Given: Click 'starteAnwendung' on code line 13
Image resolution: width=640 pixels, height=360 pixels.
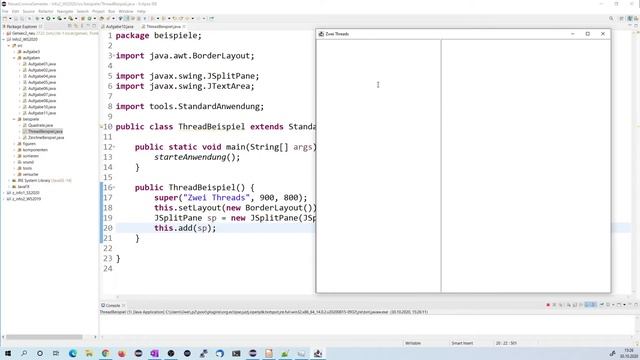Looking at the screenshot, I should 190,157.
